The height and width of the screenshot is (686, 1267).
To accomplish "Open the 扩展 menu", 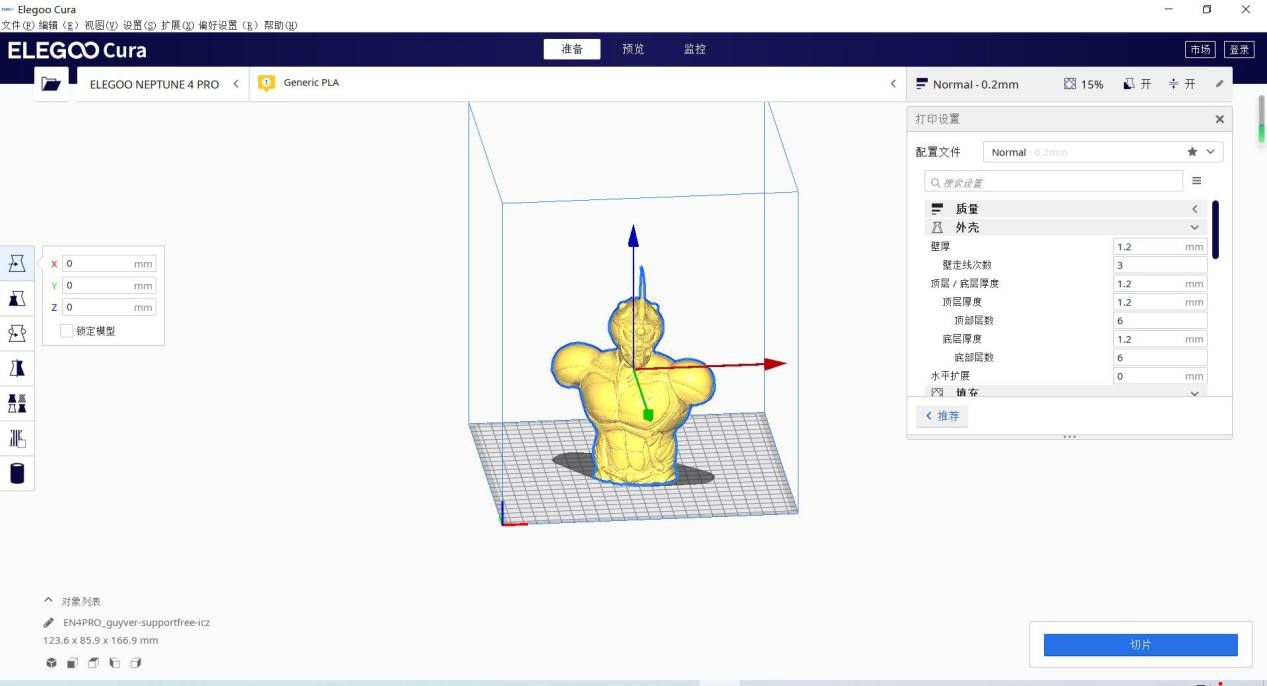I will [178, 25].
